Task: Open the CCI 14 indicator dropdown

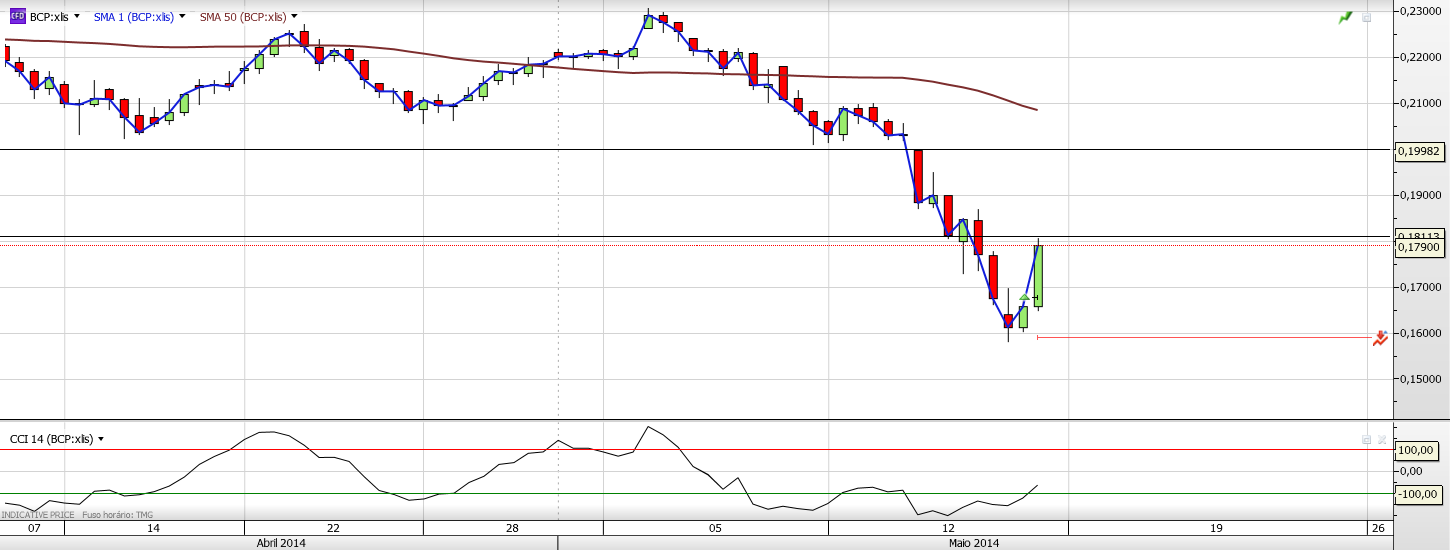Action: pyautogui.click(x=101, y=439)
